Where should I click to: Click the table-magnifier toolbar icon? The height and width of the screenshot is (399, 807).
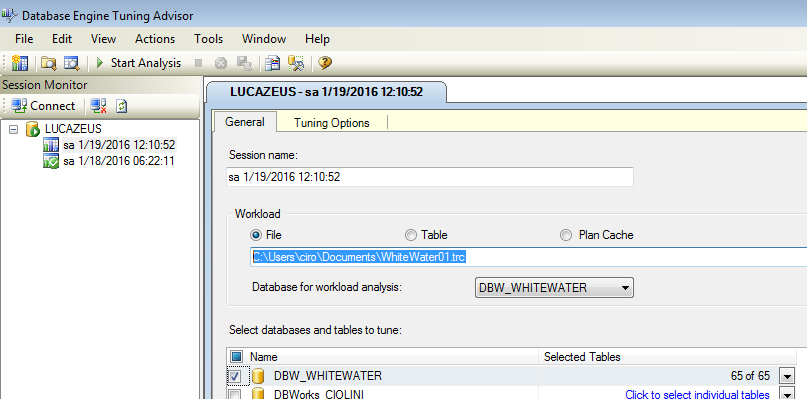(x=72, y=63)
